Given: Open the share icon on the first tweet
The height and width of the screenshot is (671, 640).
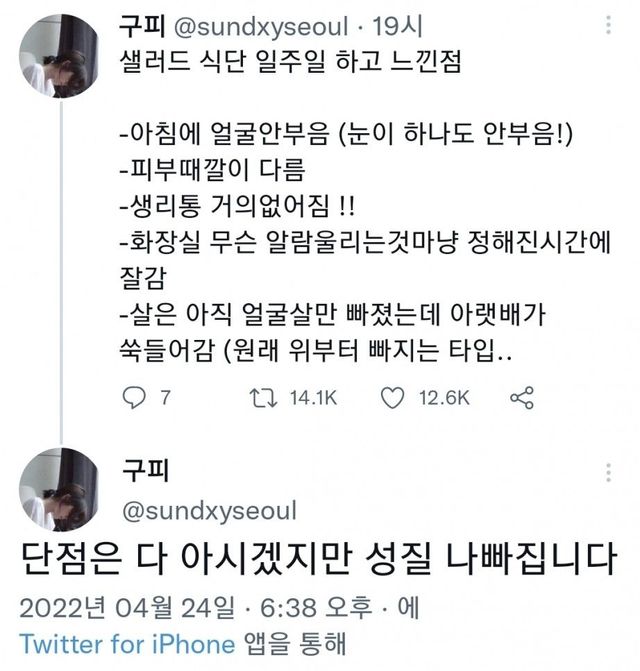Looking at the screenshot, I should [522, 398].
